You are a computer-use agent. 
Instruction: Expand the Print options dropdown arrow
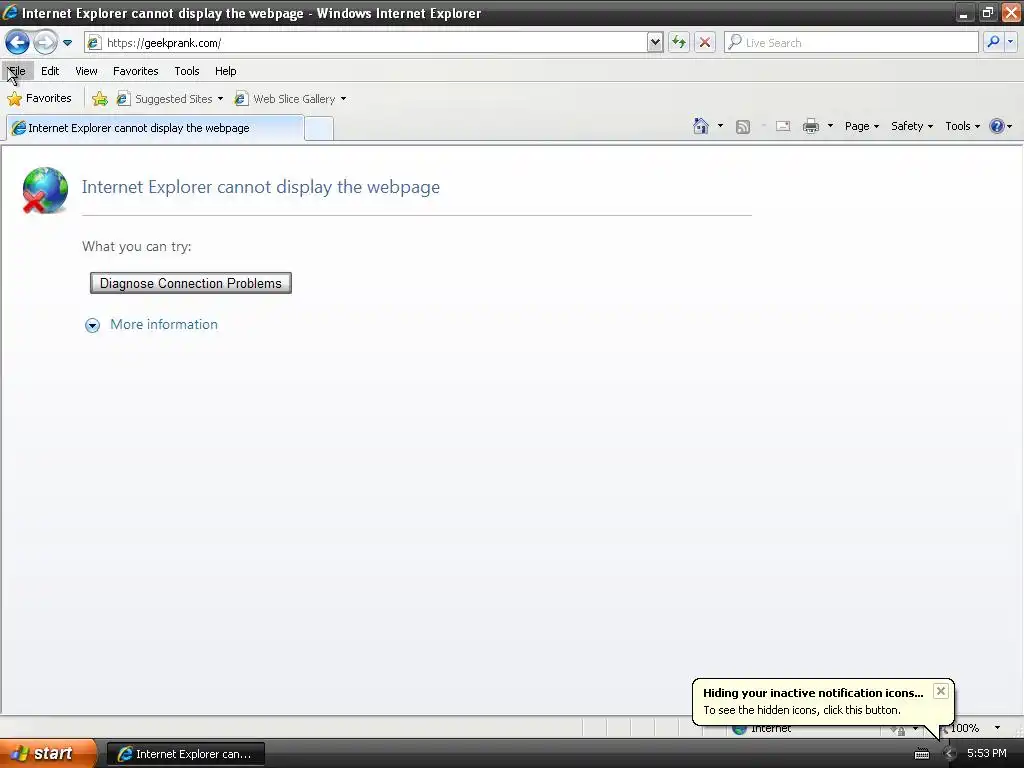click(x=830, y=126)
